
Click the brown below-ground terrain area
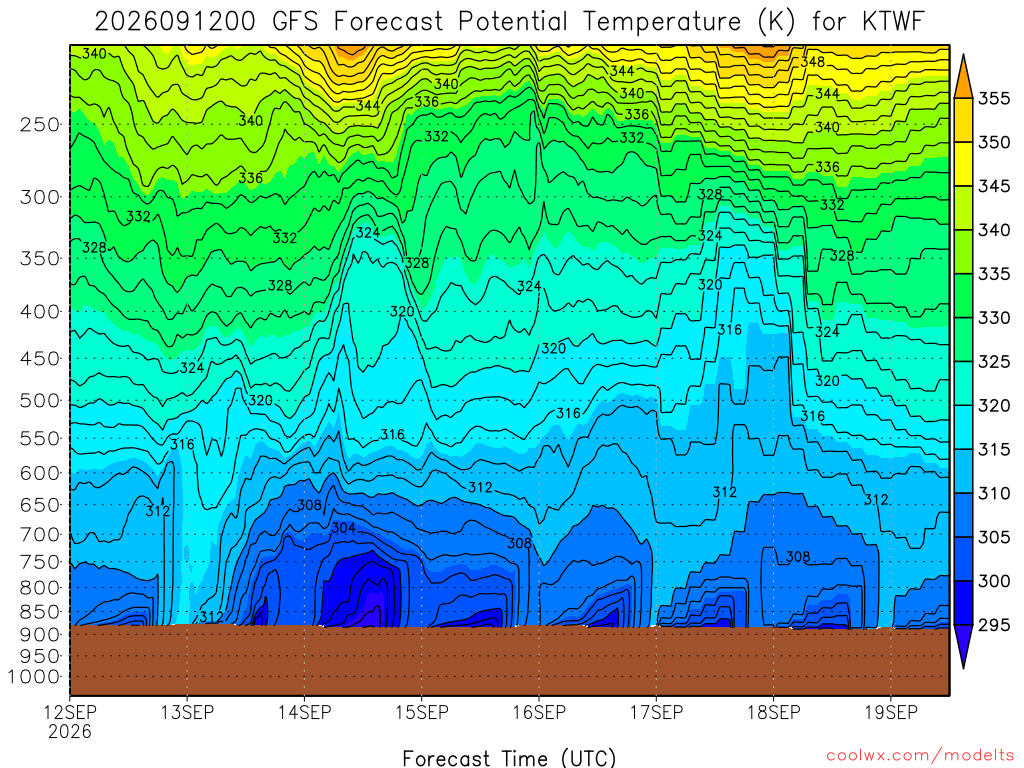click(509, 660)
